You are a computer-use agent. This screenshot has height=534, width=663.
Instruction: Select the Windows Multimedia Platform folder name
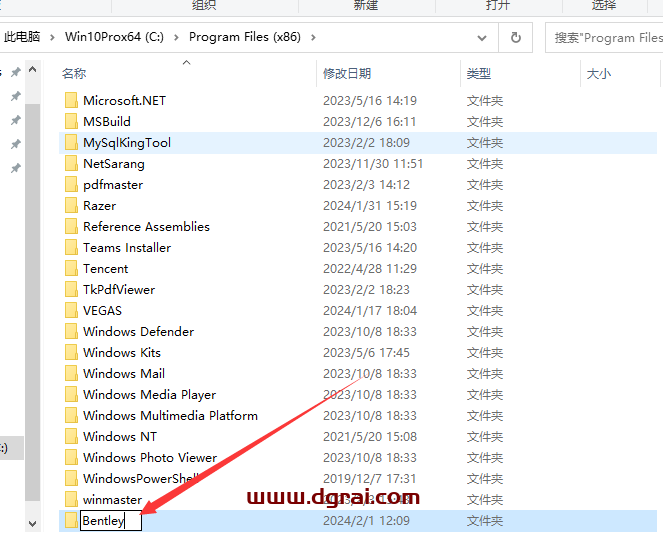(x=170, y=415)
